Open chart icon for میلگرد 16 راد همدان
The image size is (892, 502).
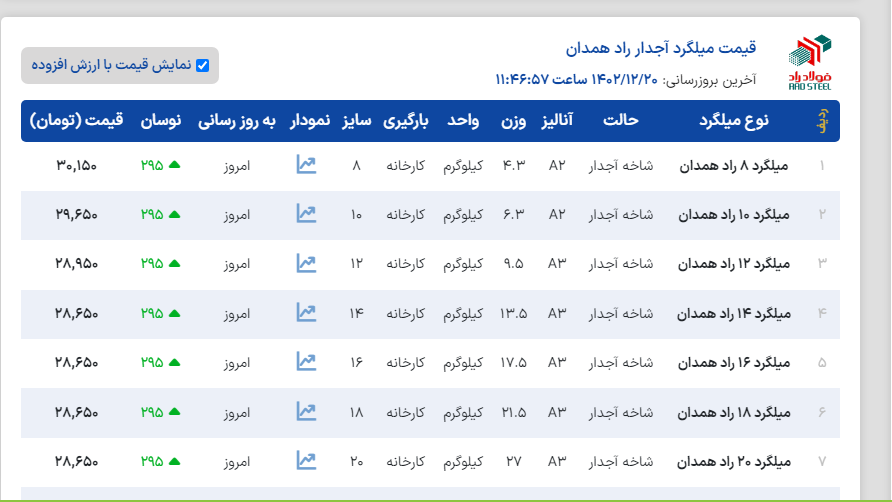tap(306, 362)
